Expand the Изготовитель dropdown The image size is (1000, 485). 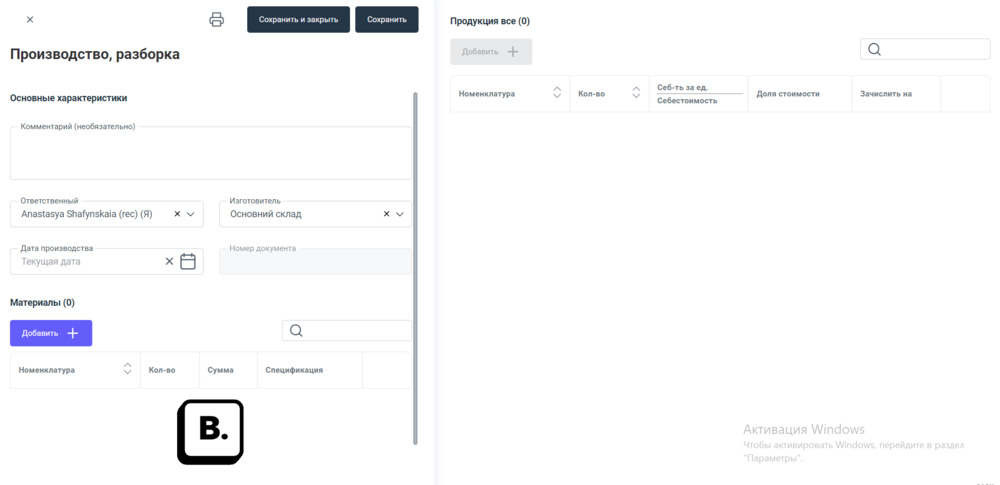pos(400,214)
